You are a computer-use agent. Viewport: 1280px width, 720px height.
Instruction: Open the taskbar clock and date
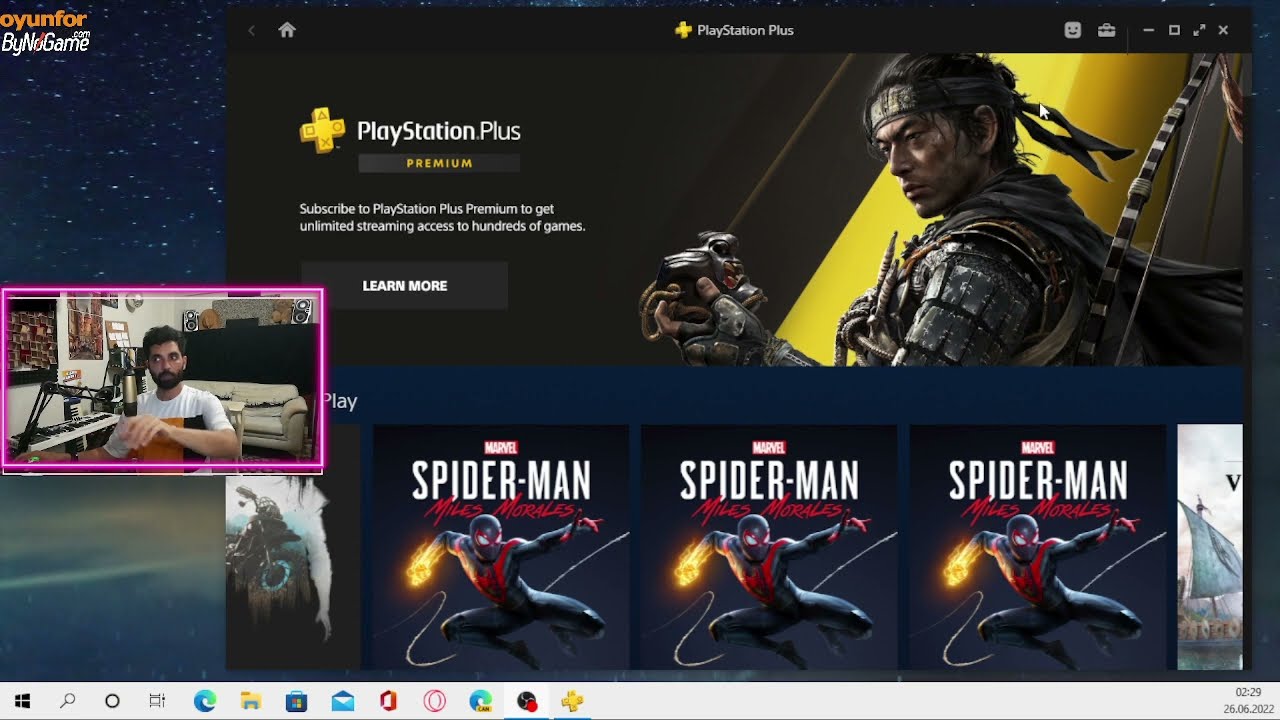[1248, 701]
